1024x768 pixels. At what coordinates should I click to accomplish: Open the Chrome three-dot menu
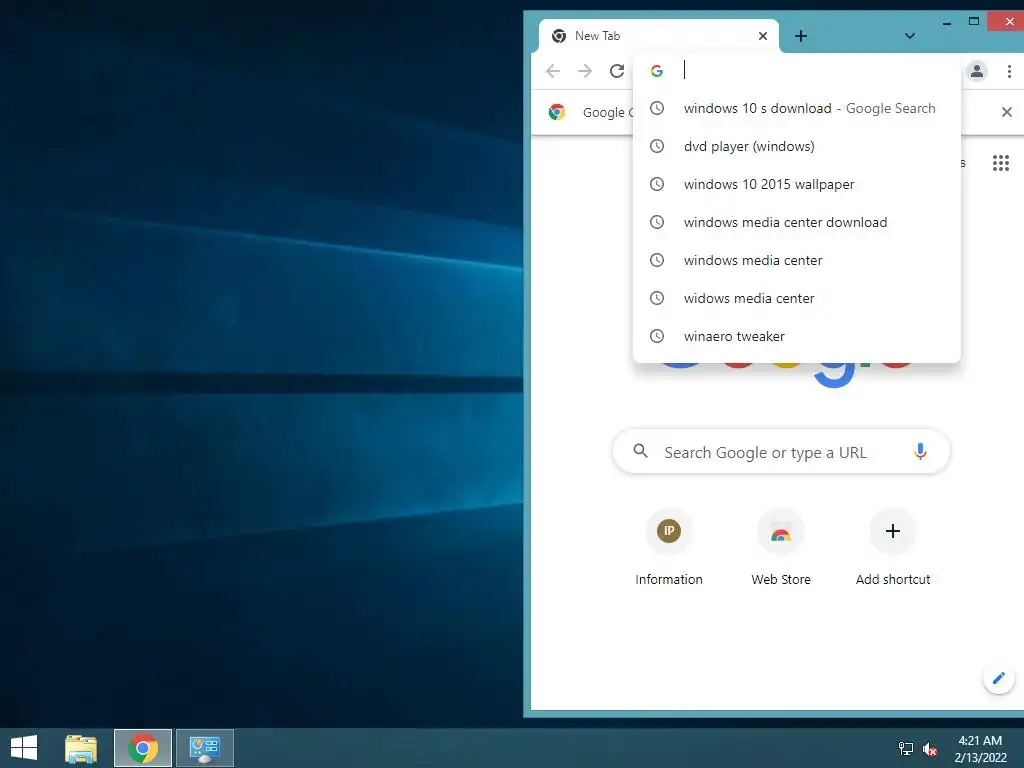(x=1009, y=71)
